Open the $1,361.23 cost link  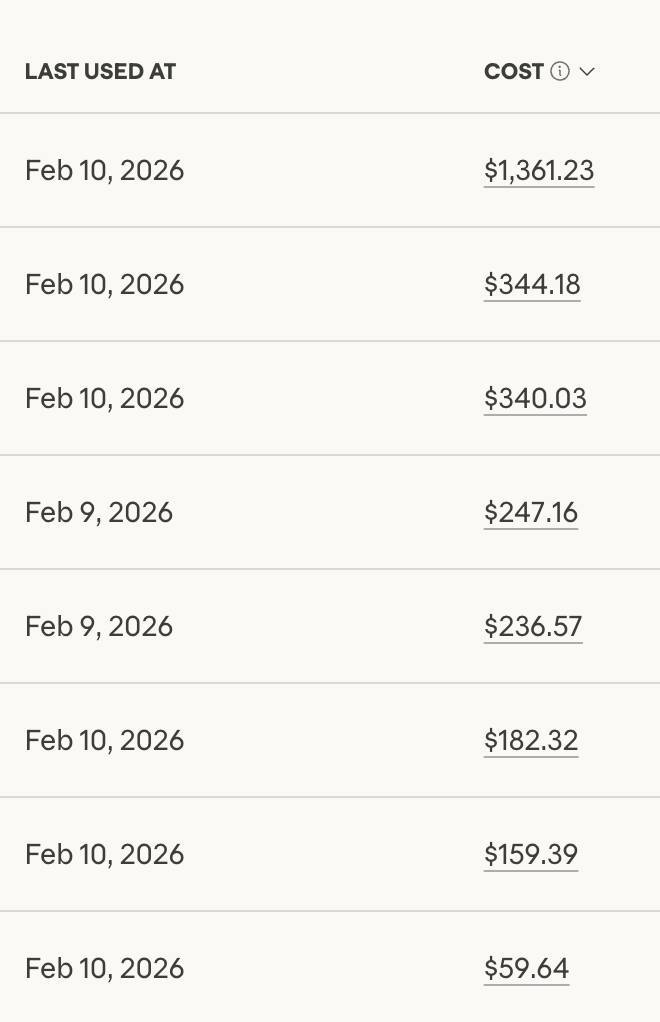(x=539, y=171)
